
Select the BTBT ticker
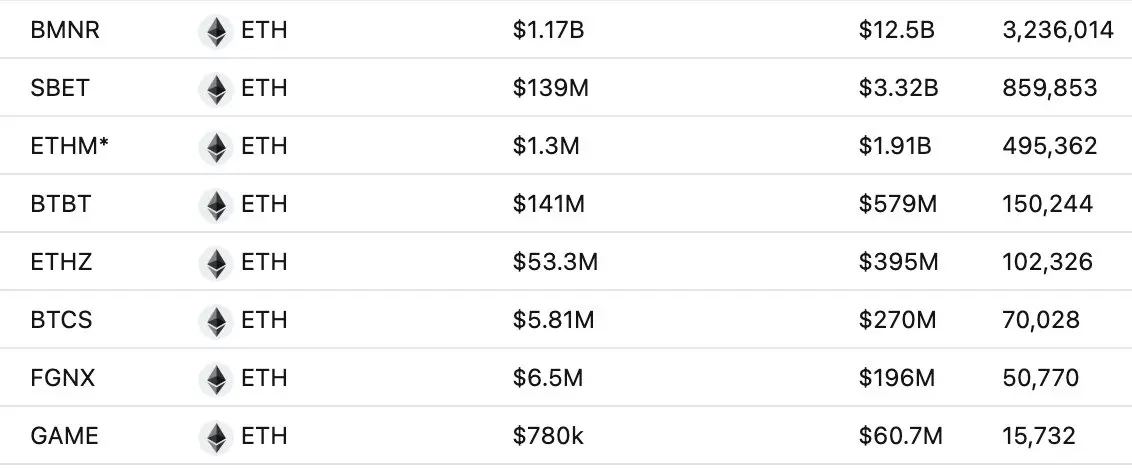click(x=61, y=205)
